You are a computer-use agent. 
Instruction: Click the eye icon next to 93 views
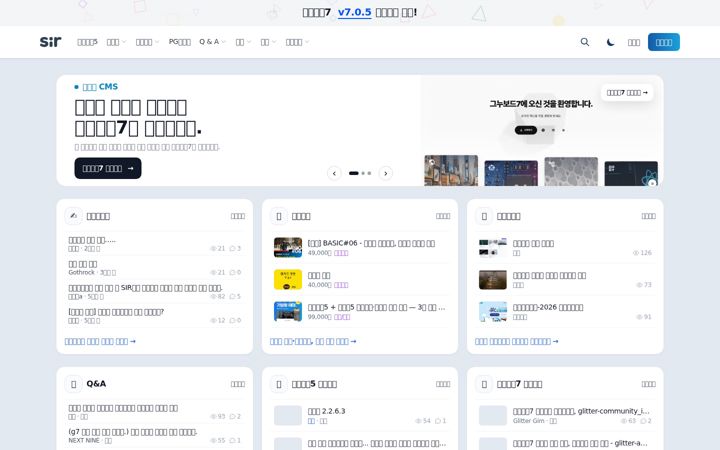(x=213, y=416)
